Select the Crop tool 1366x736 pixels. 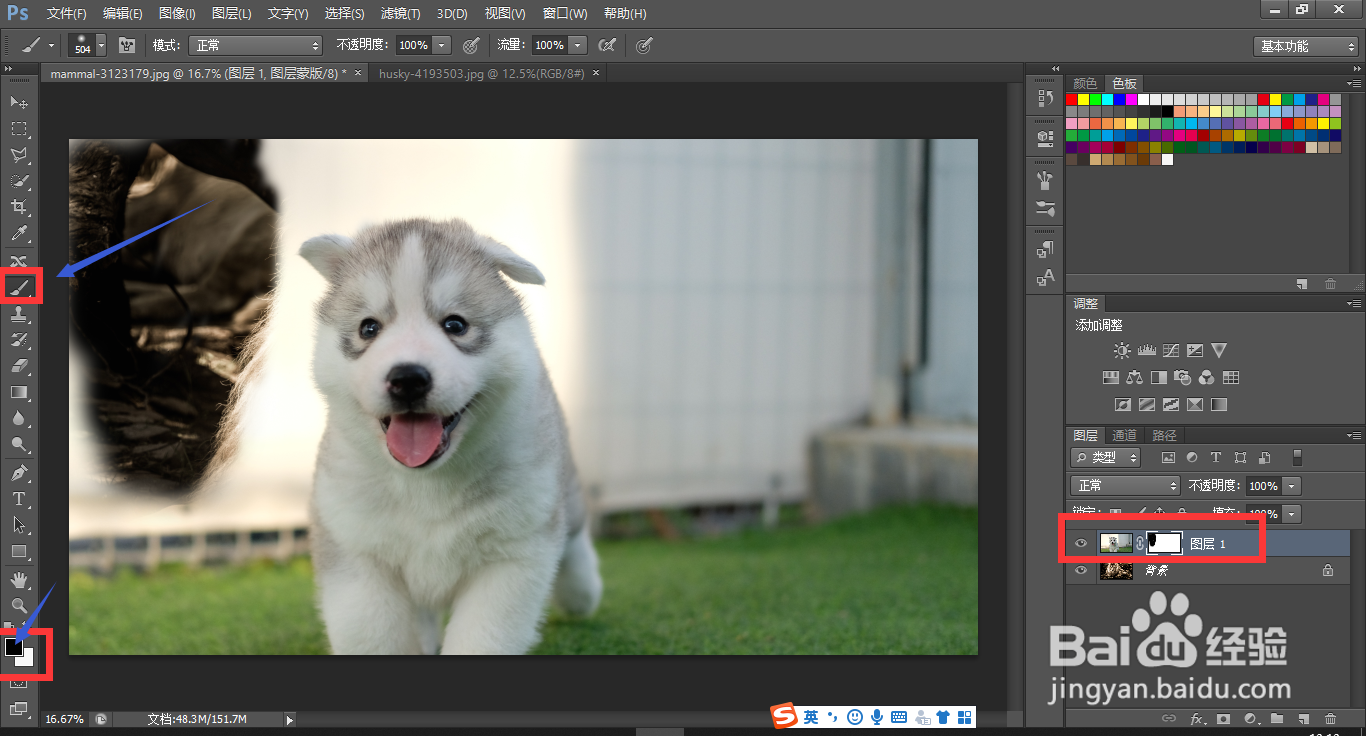point(19,207)
